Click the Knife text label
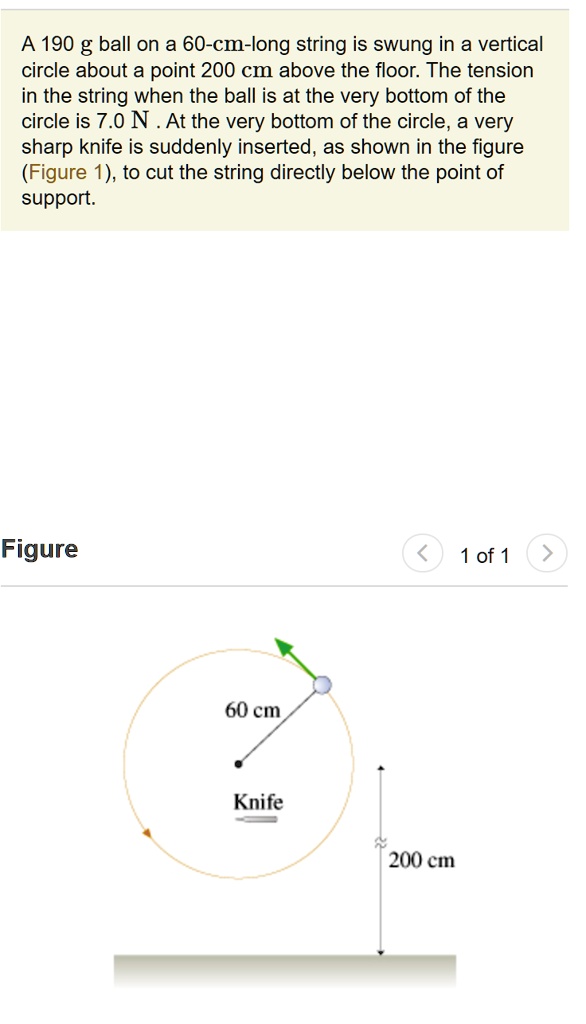This screenshot has width=586, height=1024. tap(257, 802)
